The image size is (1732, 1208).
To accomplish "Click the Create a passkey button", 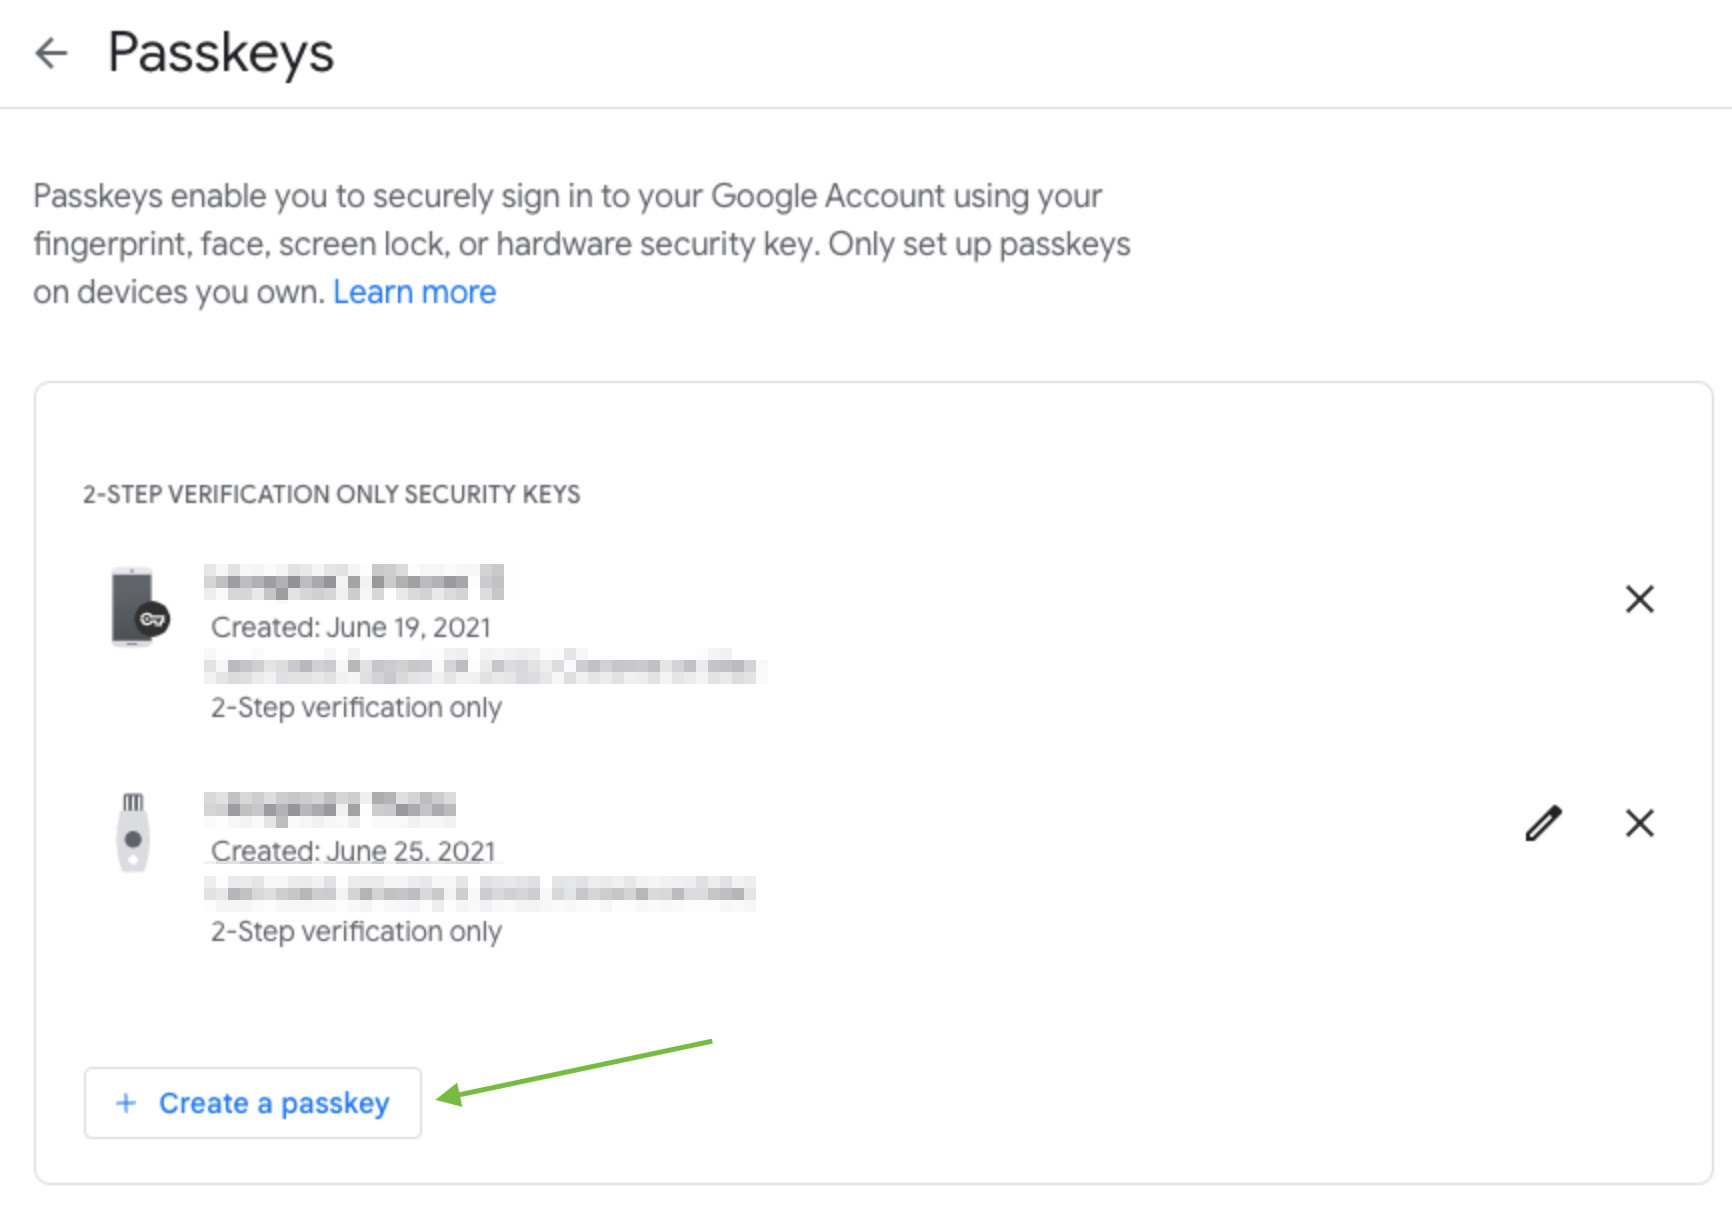I will tap(253, 1103).
